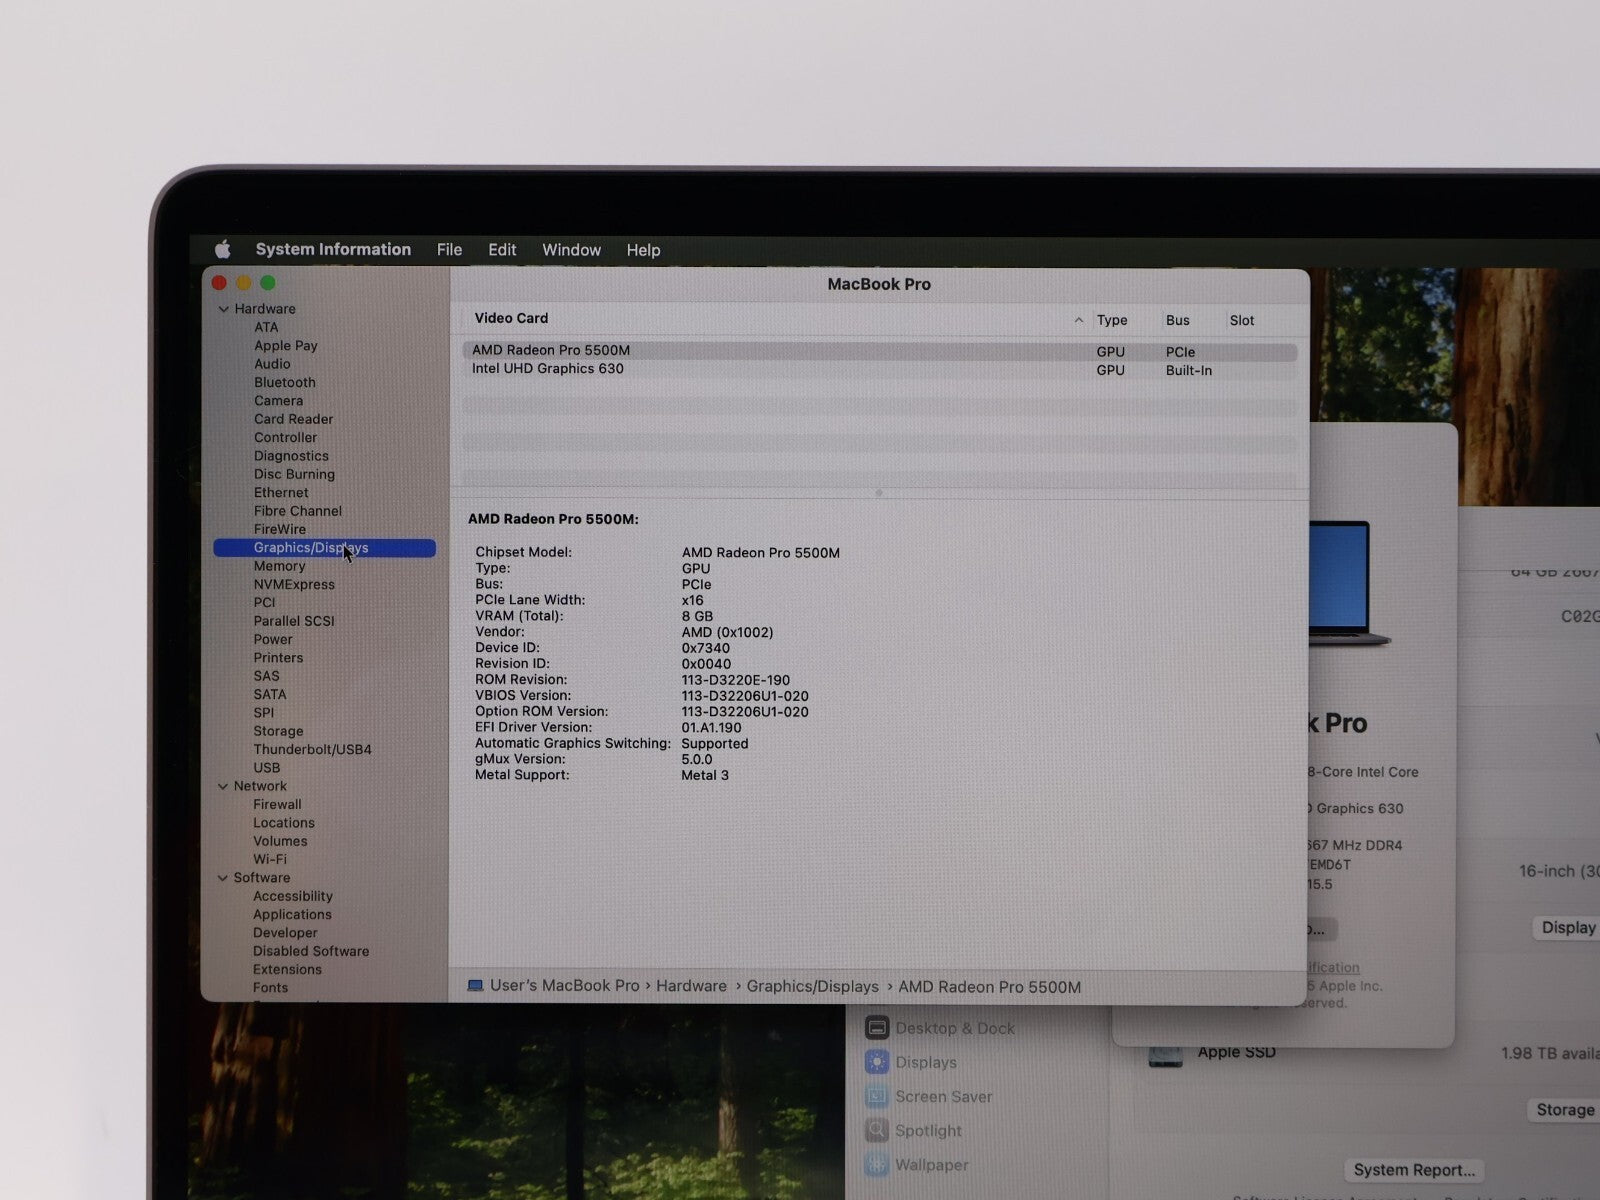The image size is (1600, 1200).
Task: Select Volumes under Network
Action: pos(280,841)
